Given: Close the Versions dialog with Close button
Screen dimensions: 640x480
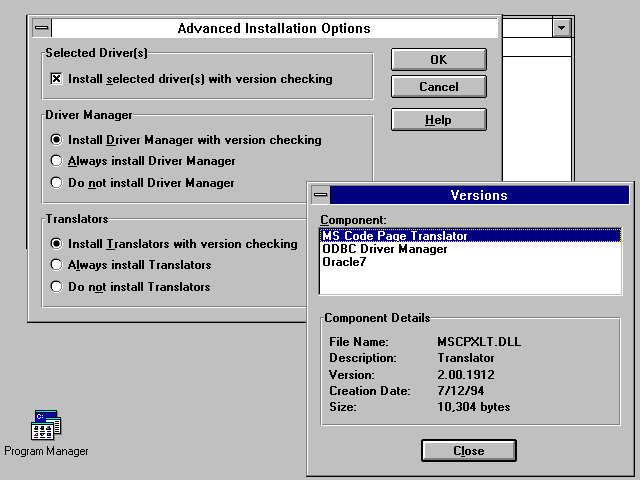Looking at the screenshot, I should coord(468,451).
